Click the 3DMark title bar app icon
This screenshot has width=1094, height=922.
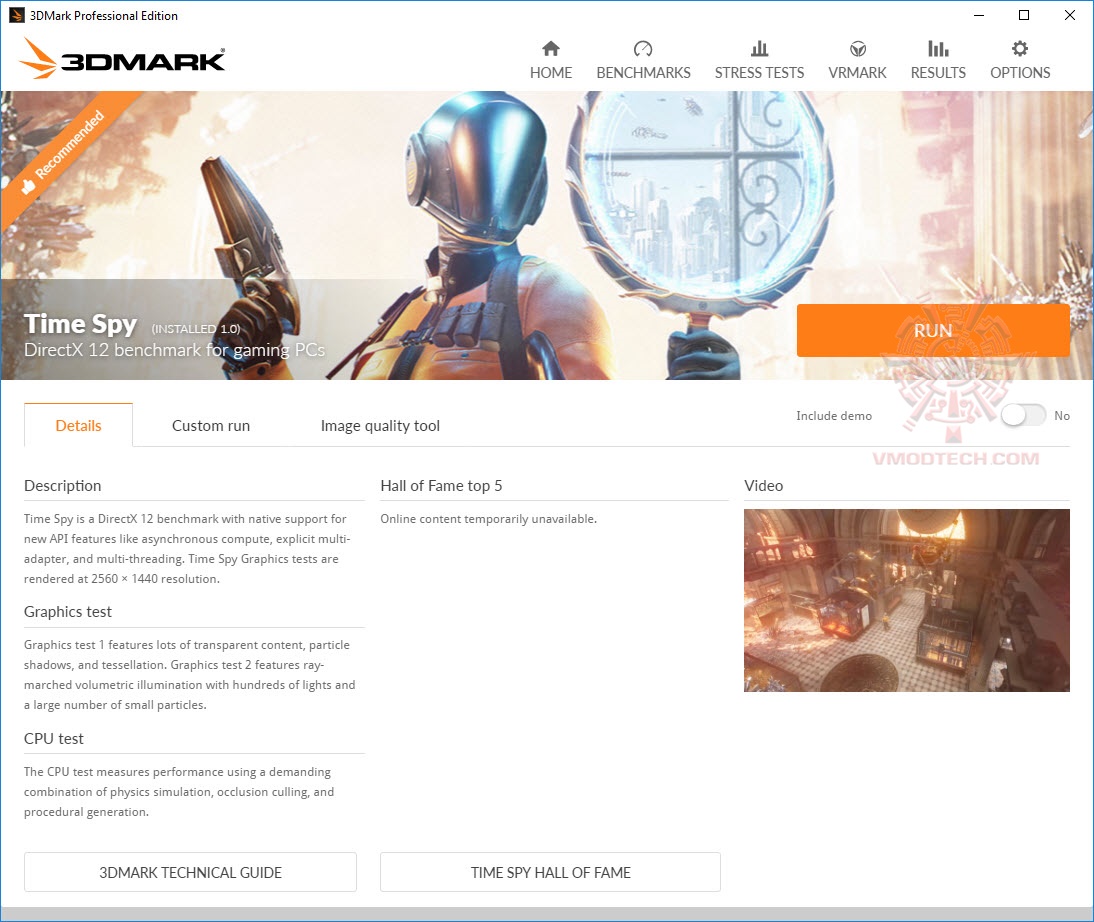pyautogui.click(x=16, y=15)
